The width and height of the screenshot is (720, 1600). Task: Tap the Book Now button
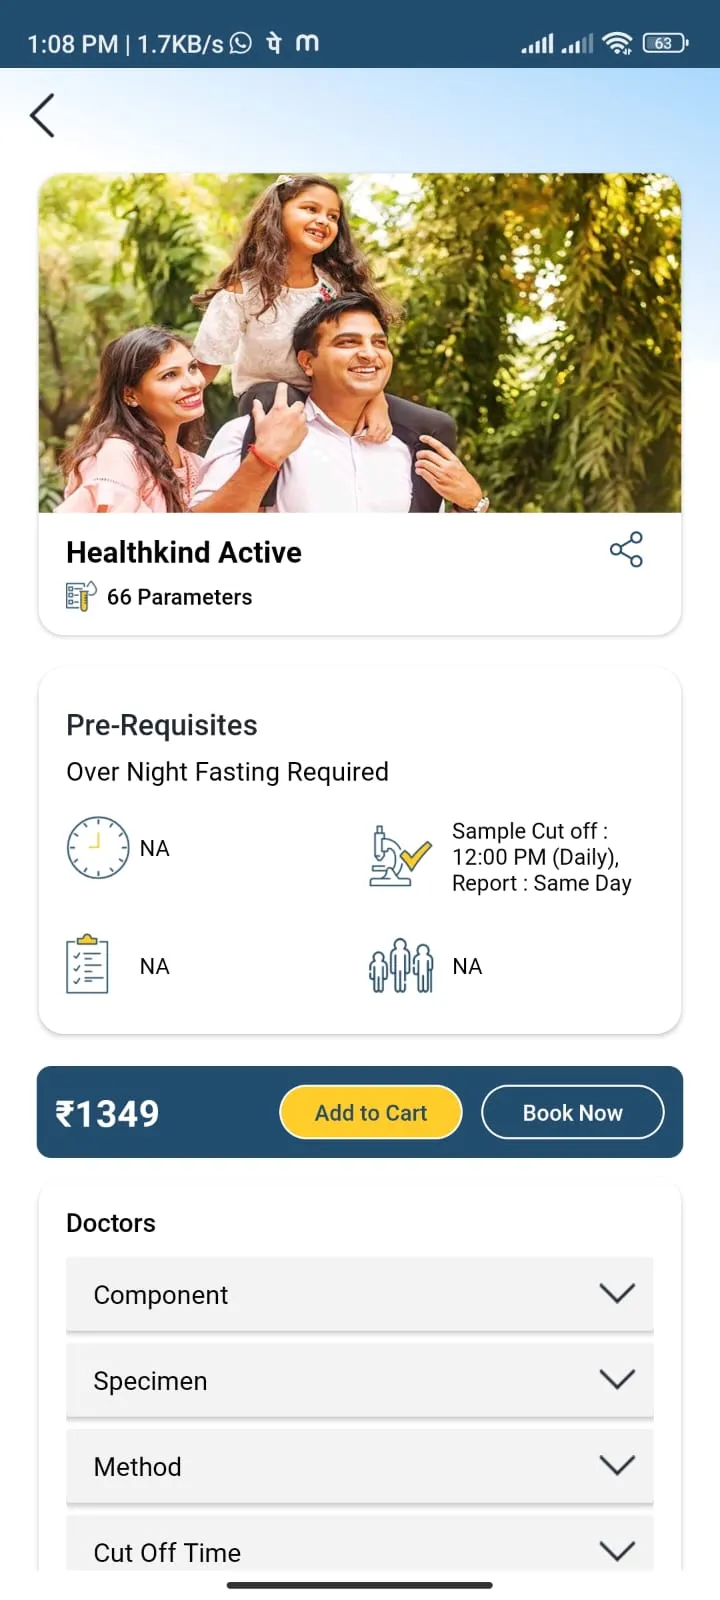pyautogui.click(x=573, y=1112)
